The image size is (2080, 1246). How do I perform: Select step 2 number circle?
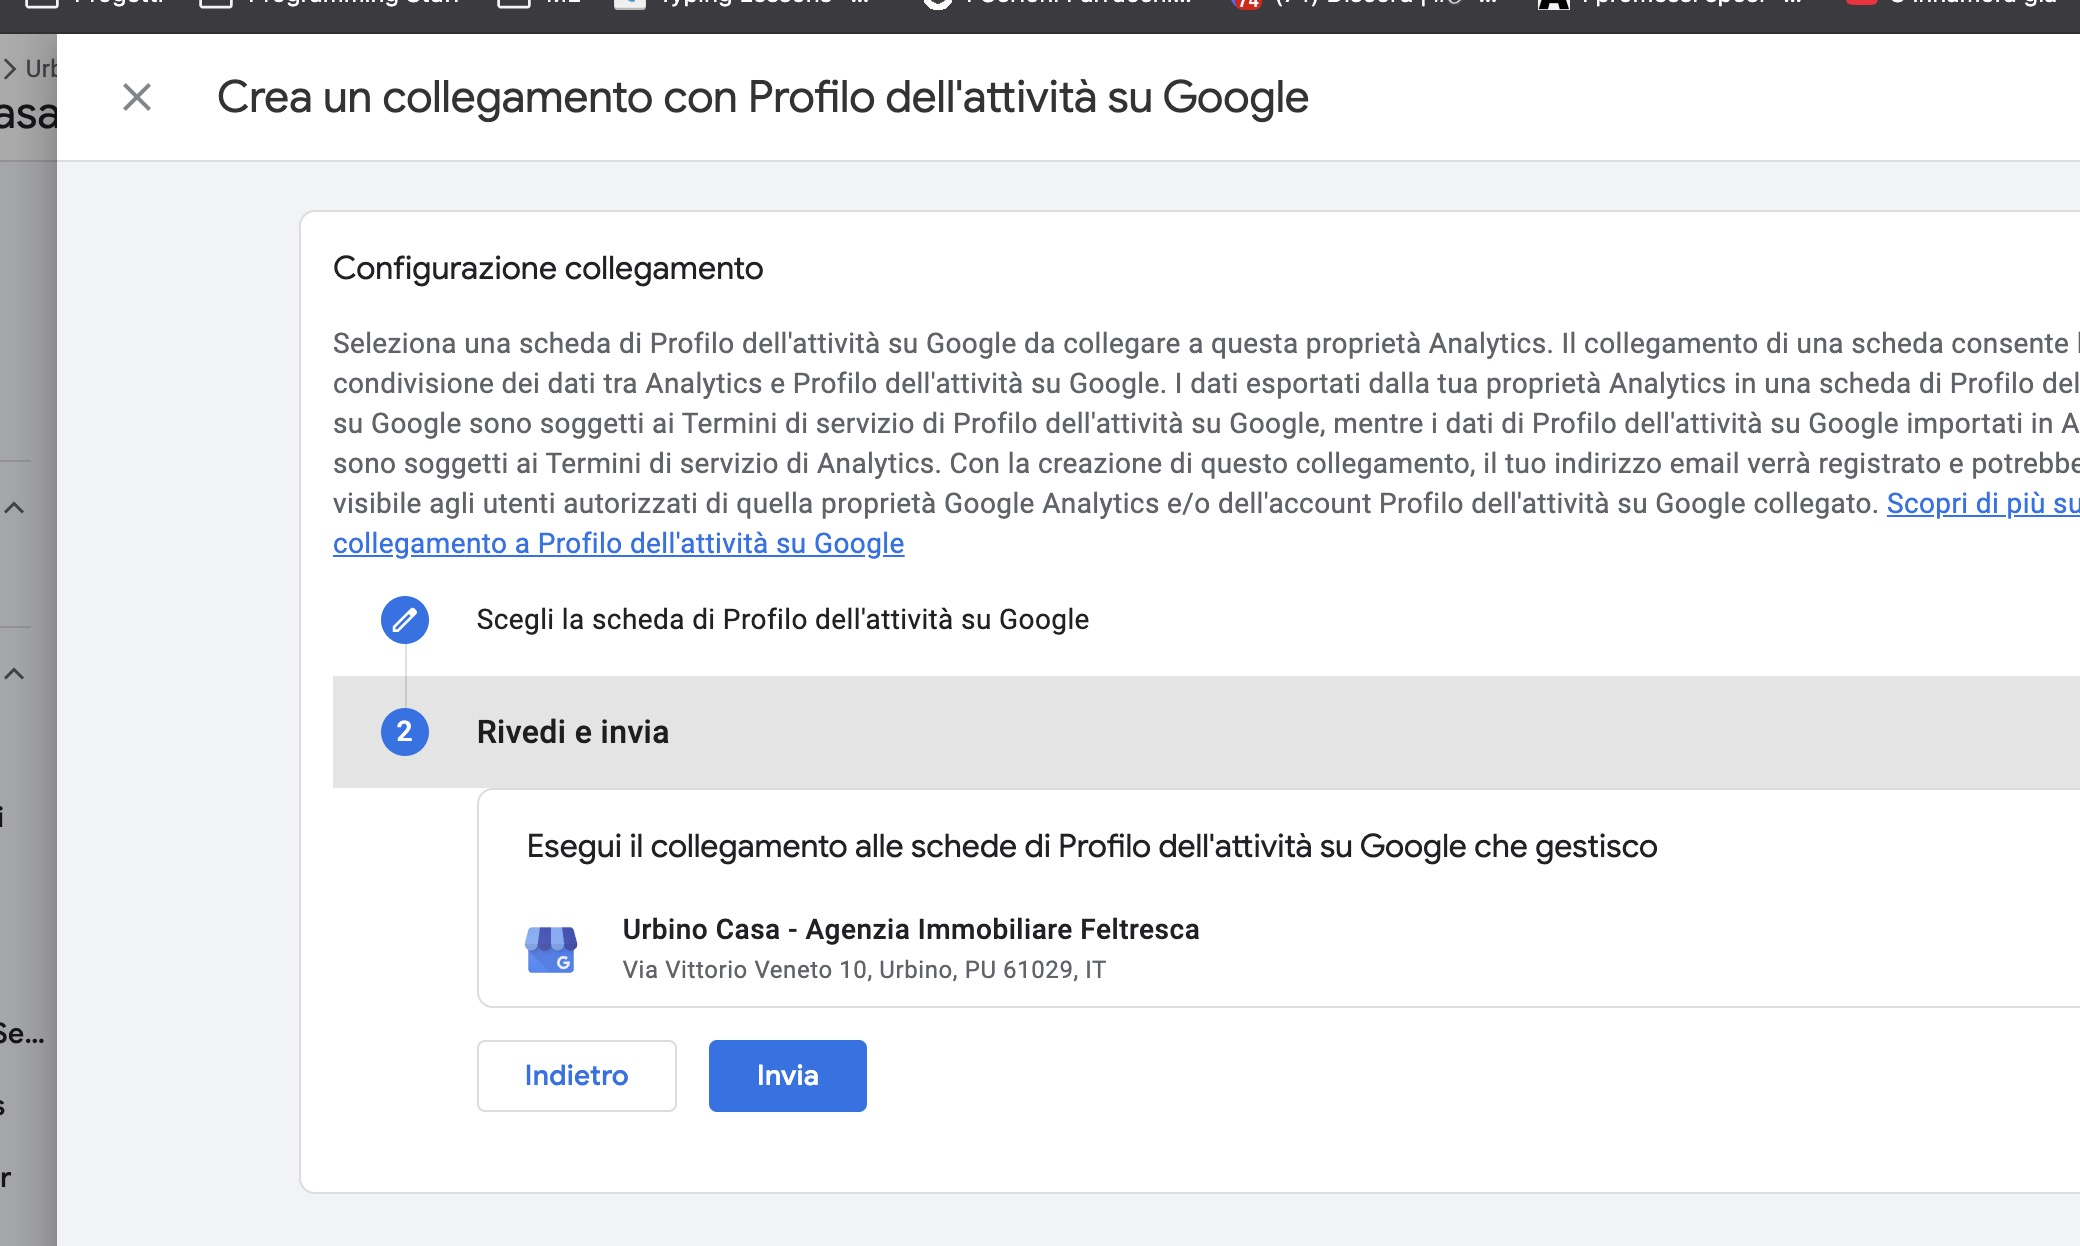point(405,732)
